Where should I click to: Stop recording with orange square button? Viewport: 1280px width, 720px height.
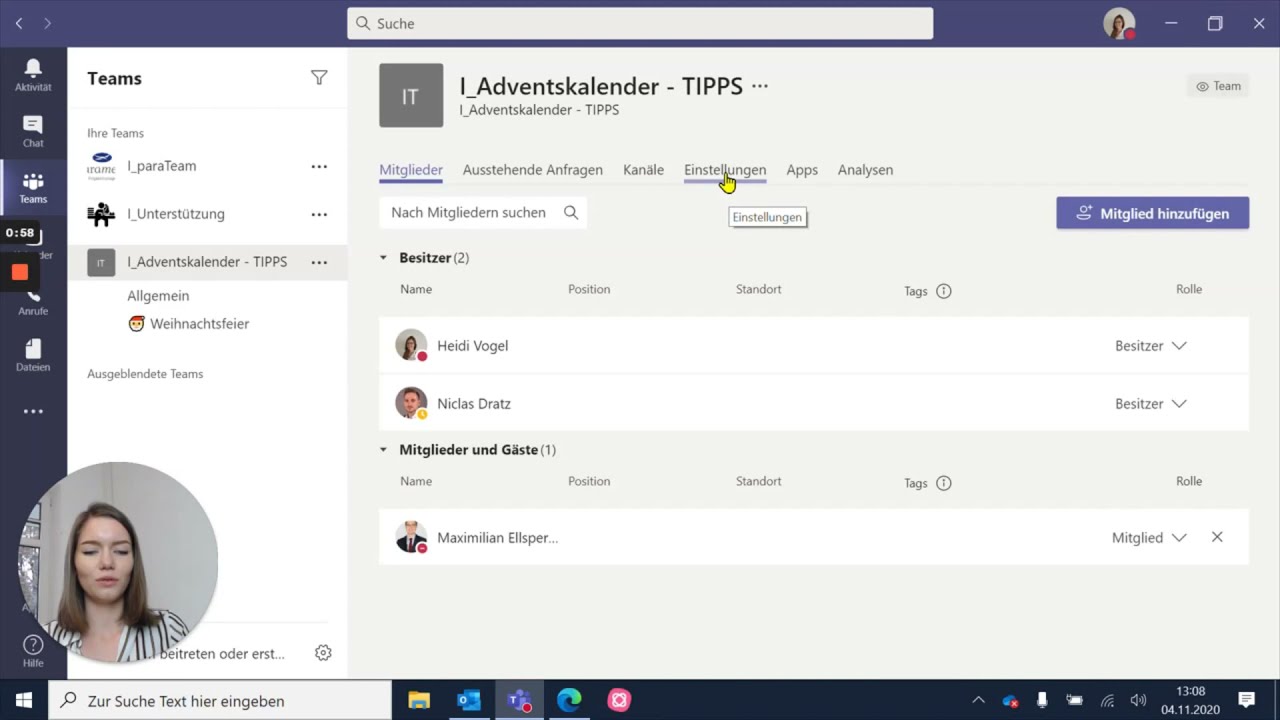tap(20, 271)
